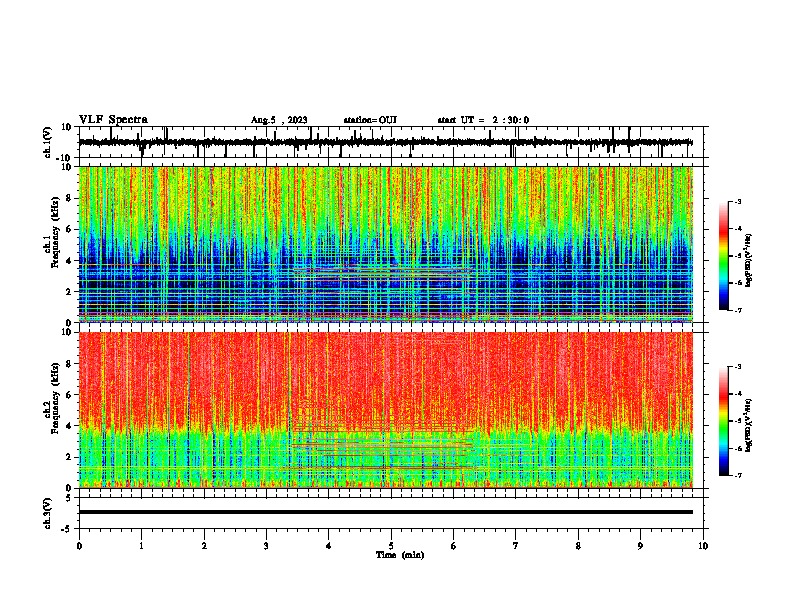Viewport: 792px width, 612px height.
Task: Click the 'Time (min)' axis label
Action: tap(400, 555)
